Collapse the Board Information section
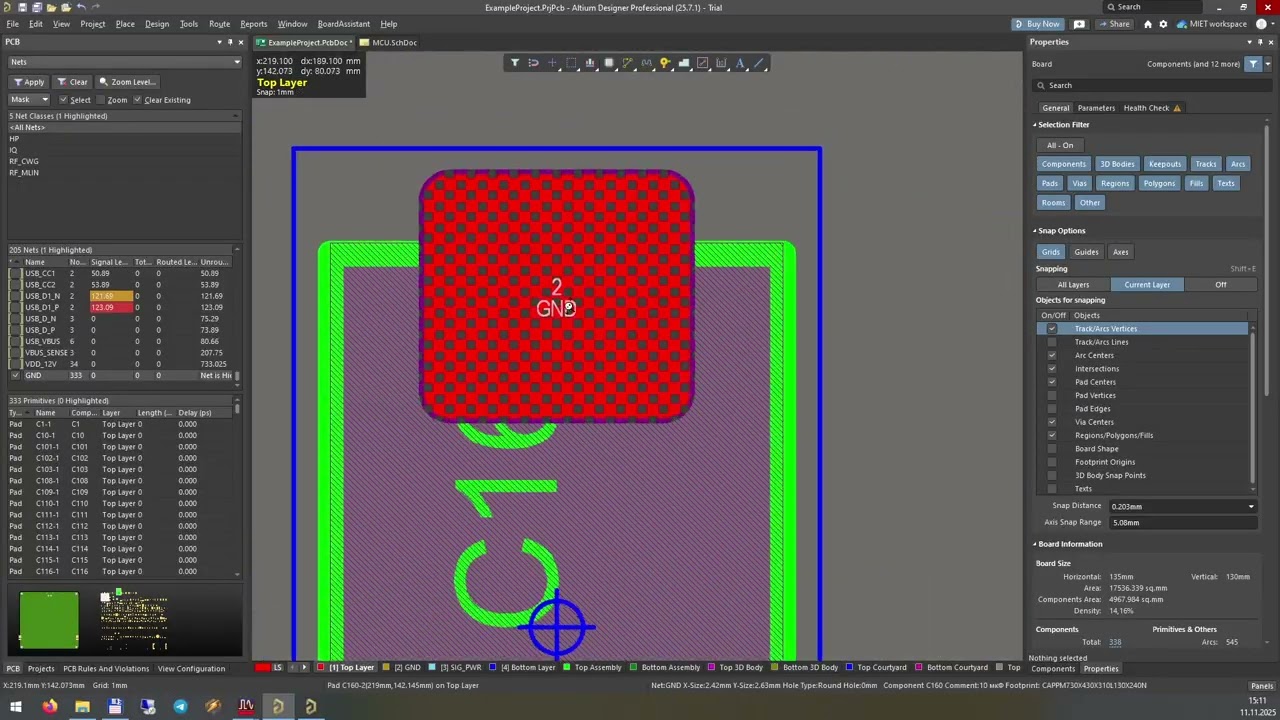Screen dimensions: 1280x720 (1035, 544)
